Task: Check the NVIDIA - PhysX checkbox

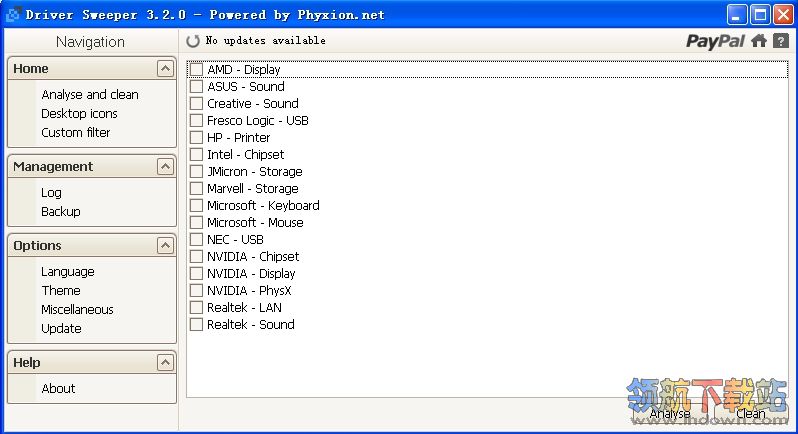Action: 196,291
